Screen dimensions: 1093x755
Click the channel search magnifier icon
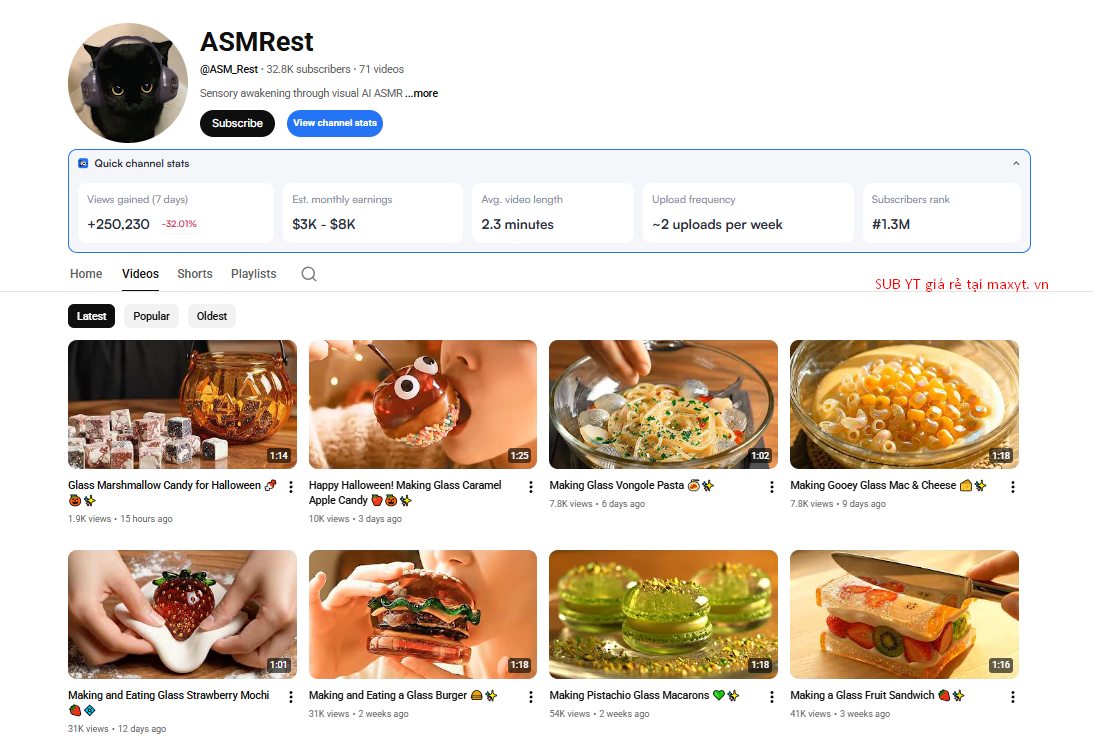[x=309, y=274]
